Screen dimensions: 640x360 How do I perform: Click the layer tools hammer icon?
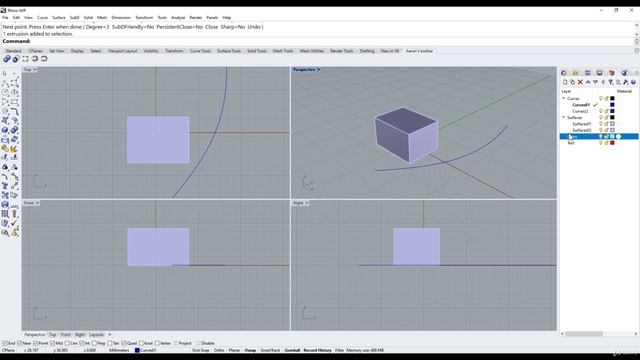click(x=626, y=82)
